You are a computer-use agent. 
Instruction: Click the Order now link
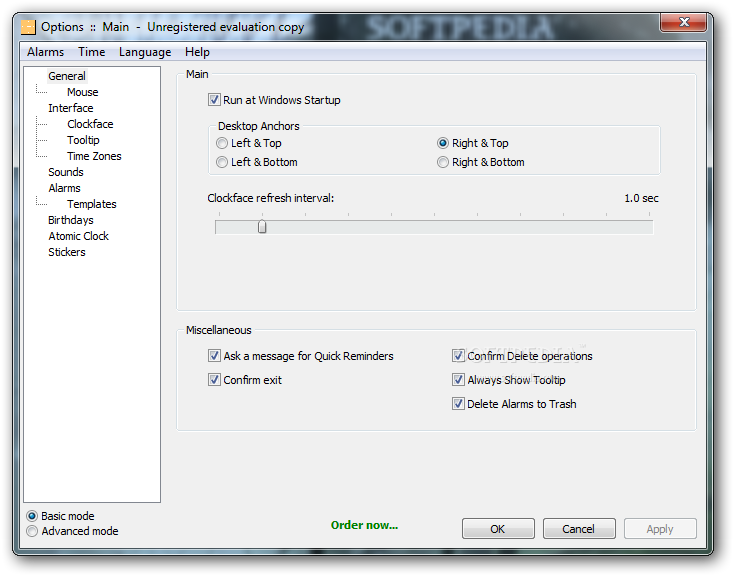point(364,525)
